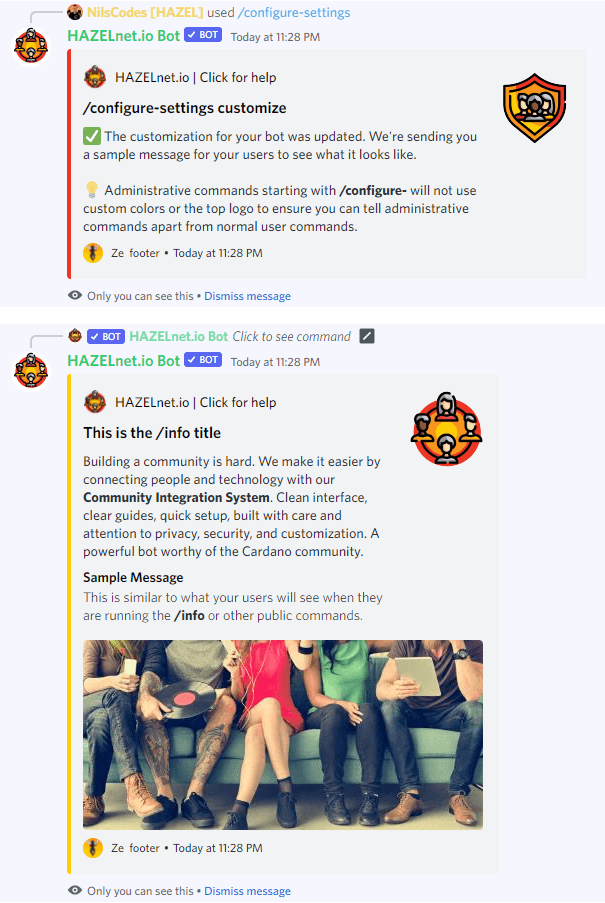Open the shield logo thumbnail in first embed
This screenshot has height=903, width=605.
pyautogui.click(x=534, y=108)
